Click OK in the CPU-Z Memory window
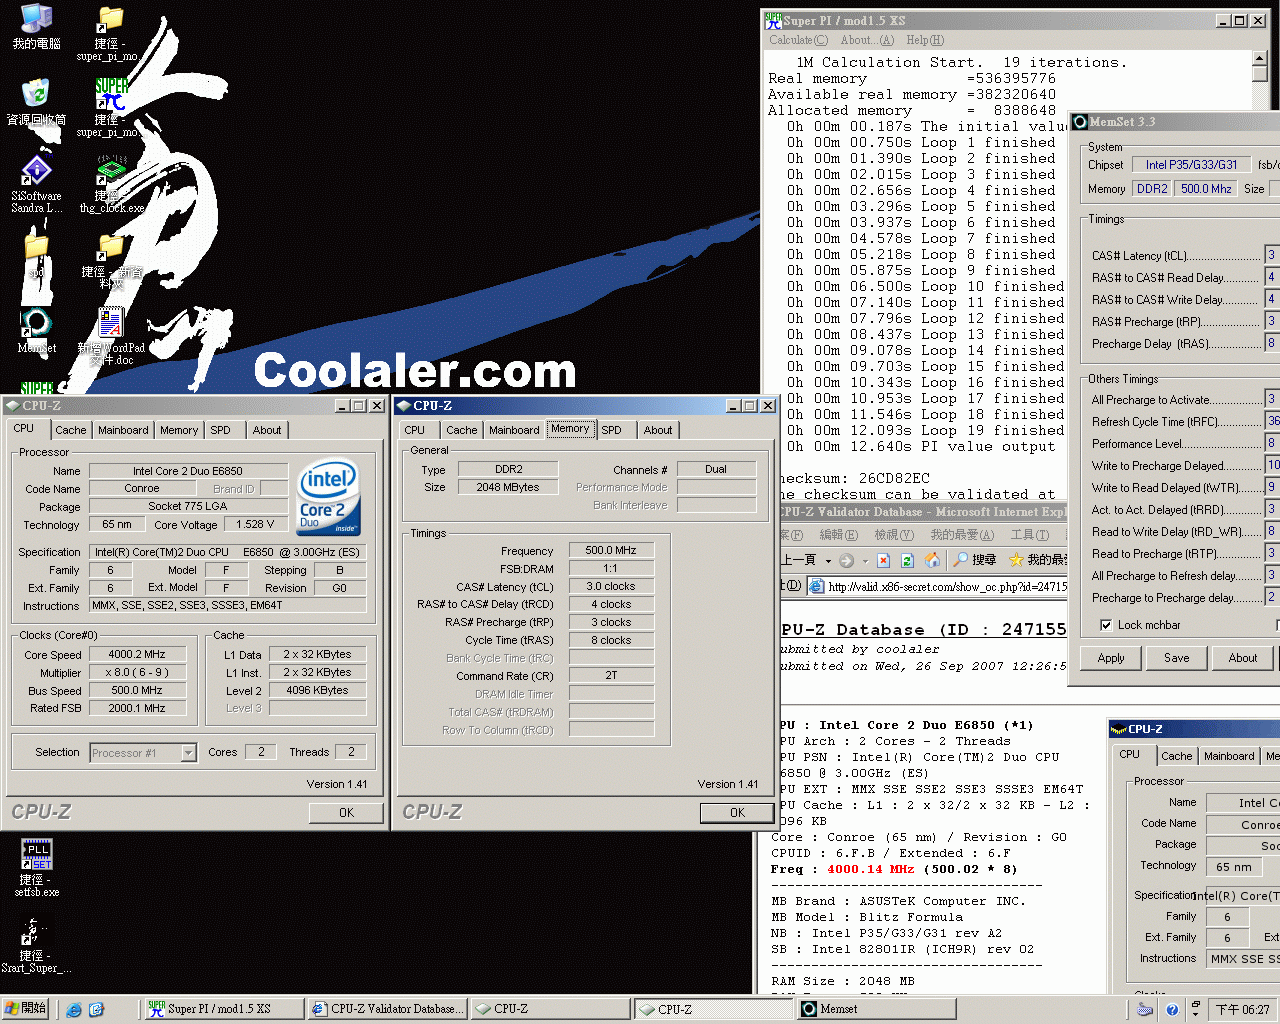Viewport: 1280px width, 1024px height. point(737,813)
